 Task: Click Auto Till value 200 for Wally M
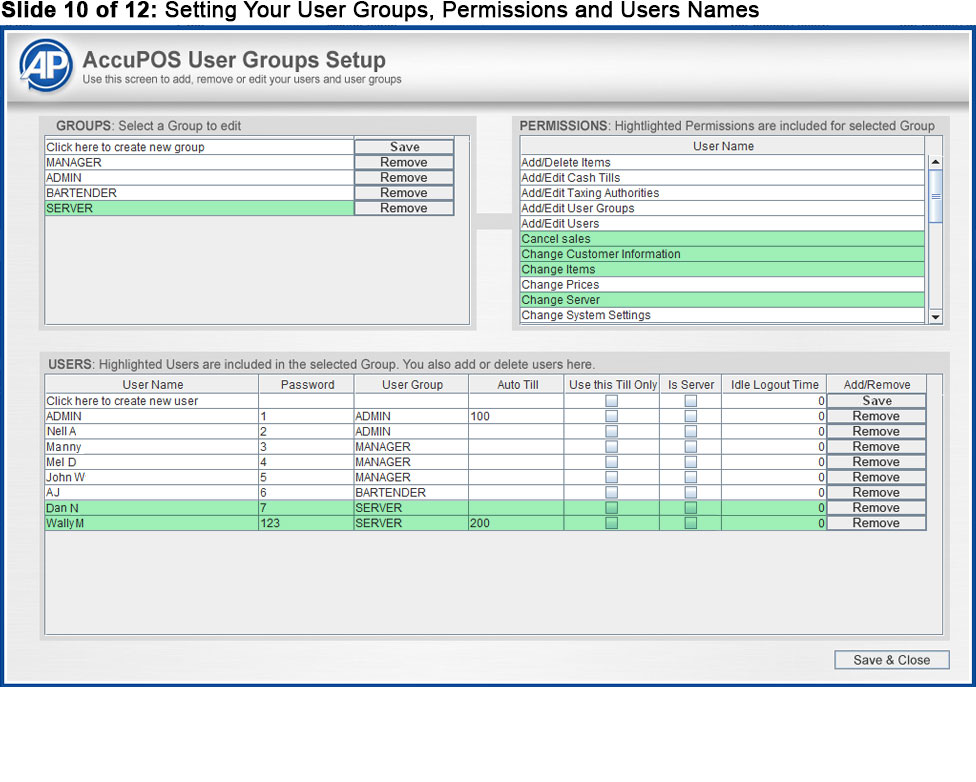(x=517, y=523)
